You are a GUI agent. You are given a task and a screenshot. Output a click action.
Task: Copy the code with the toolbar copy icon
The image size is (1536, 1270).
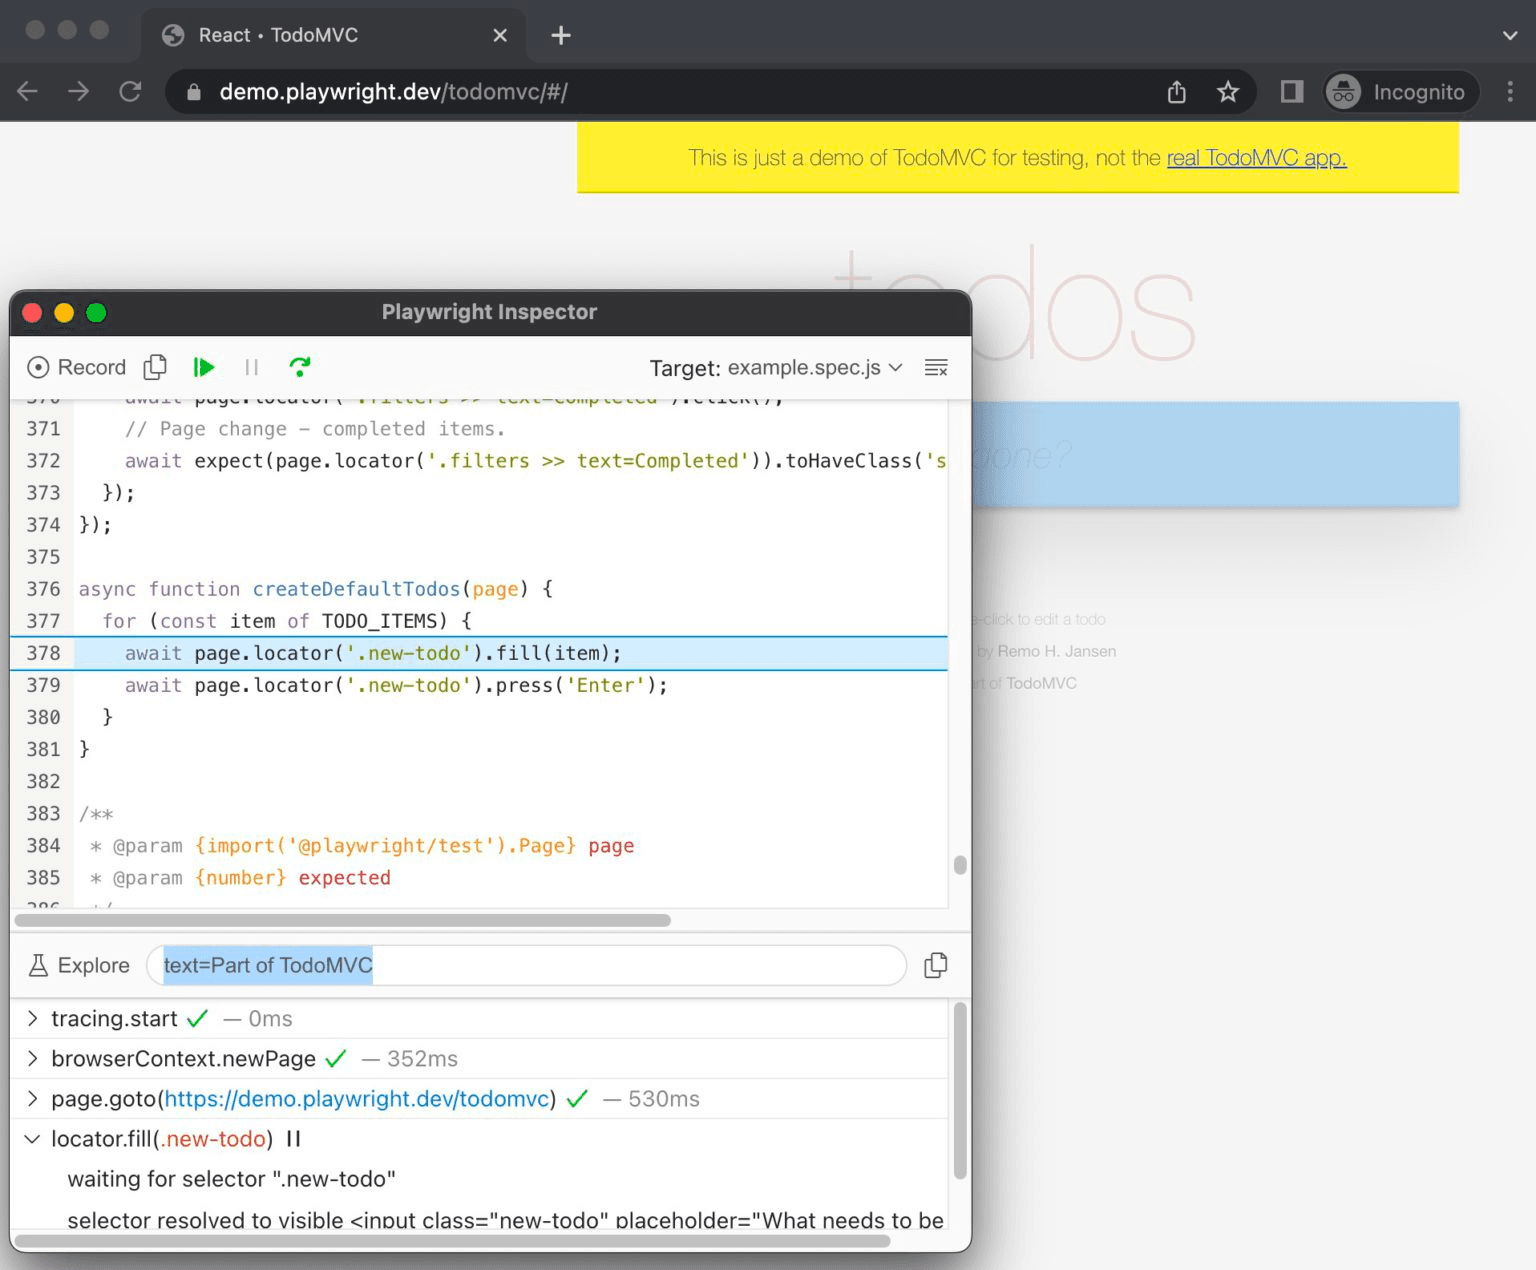click(x=155, y=367)
